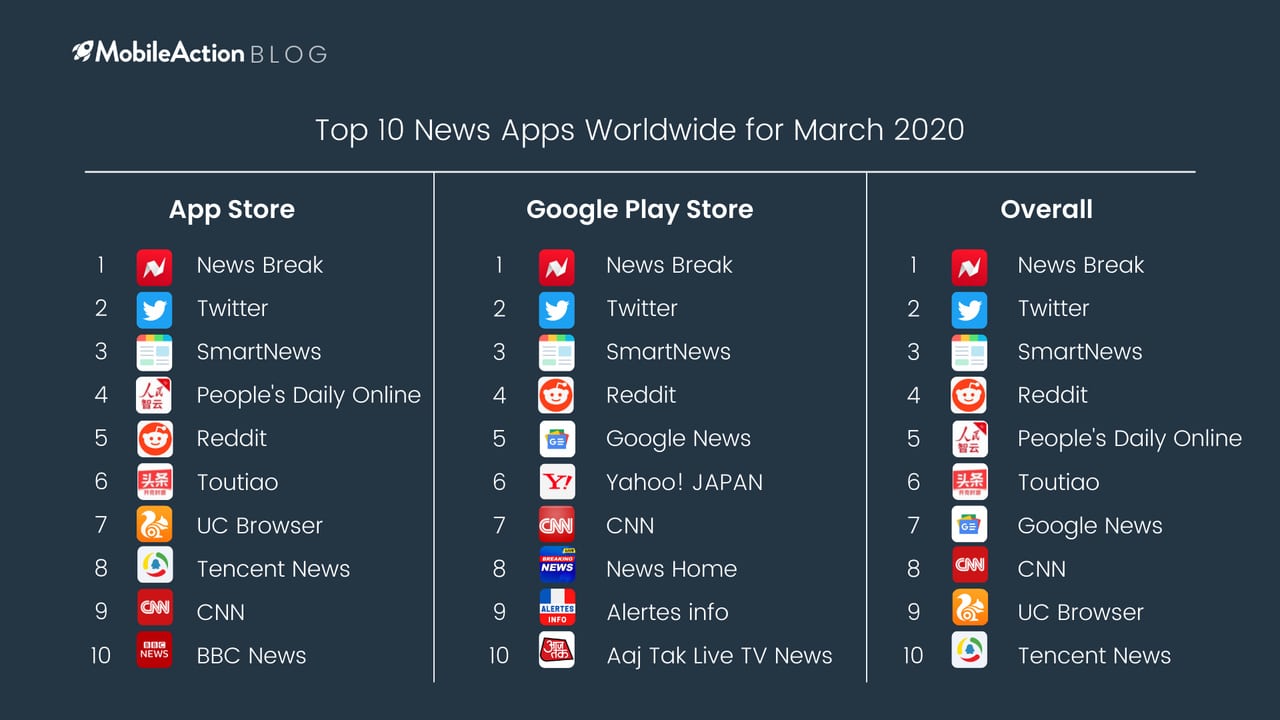Click Toutiao icon in Overall column
The image size is (1280, 720).
tap(969, 482)
